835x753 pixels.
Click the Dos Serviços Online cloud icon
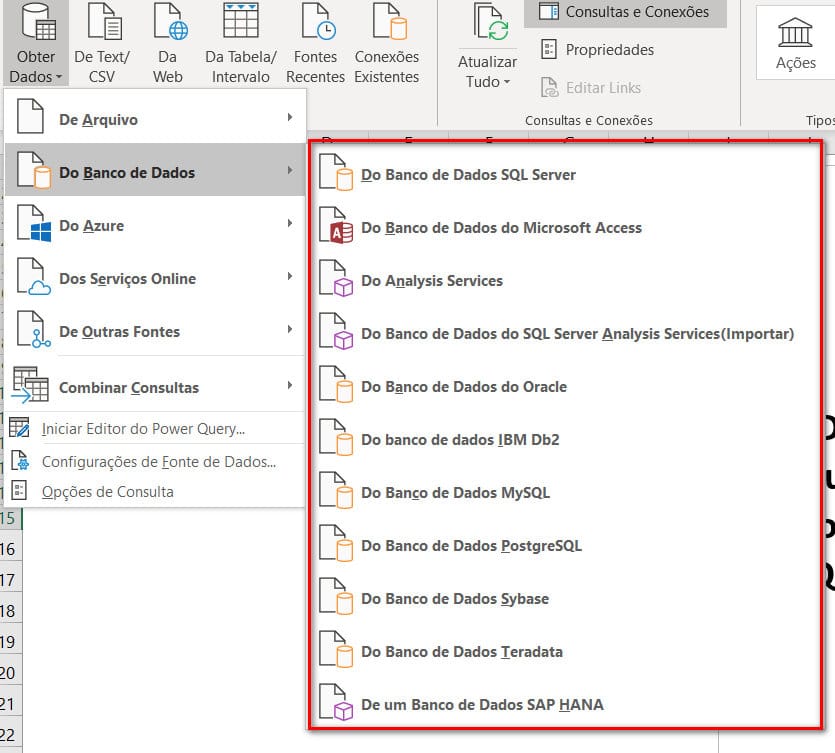34,276
